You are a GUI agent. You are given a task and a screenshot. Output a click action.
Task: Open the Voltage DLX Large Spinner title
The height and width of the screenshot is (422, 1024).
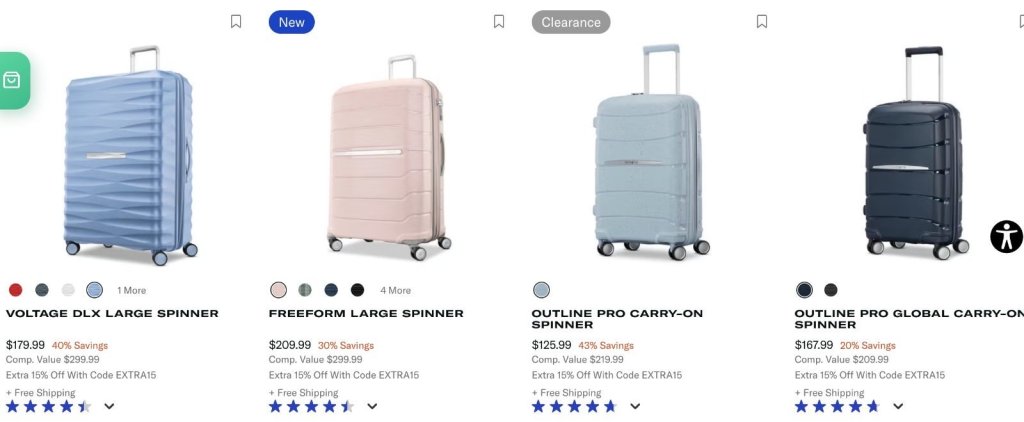[x=112, y=314]
